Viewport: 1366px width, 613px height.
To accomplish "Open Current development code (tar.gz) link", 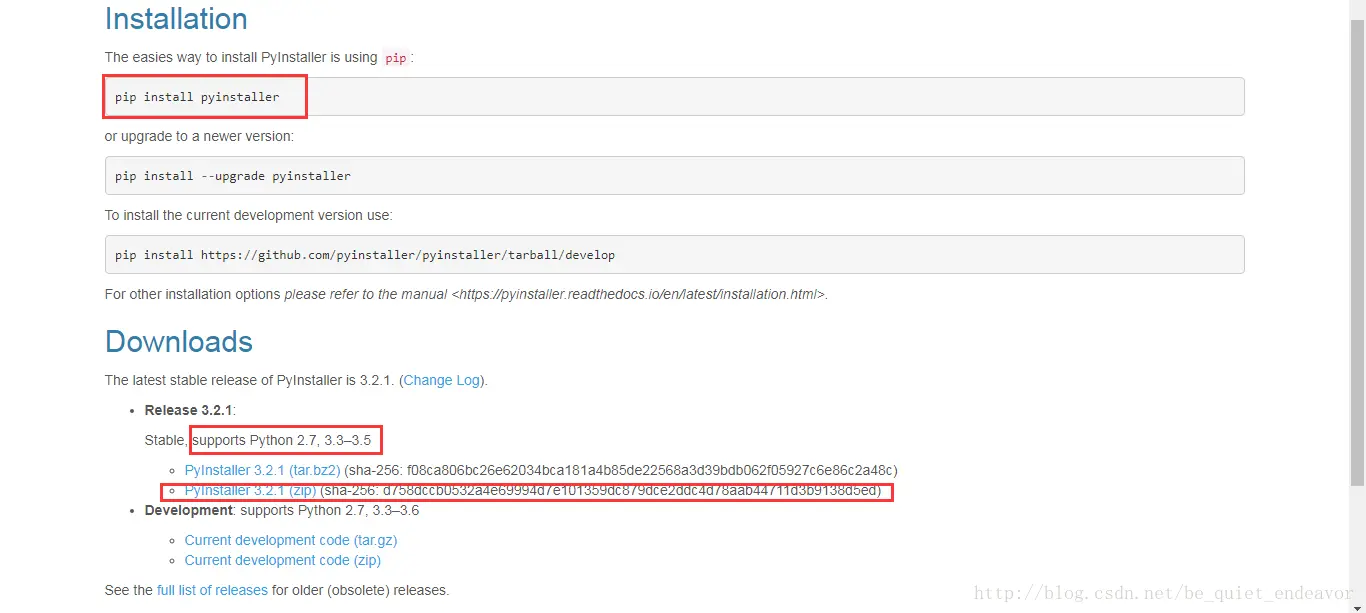I will (291, 540).
